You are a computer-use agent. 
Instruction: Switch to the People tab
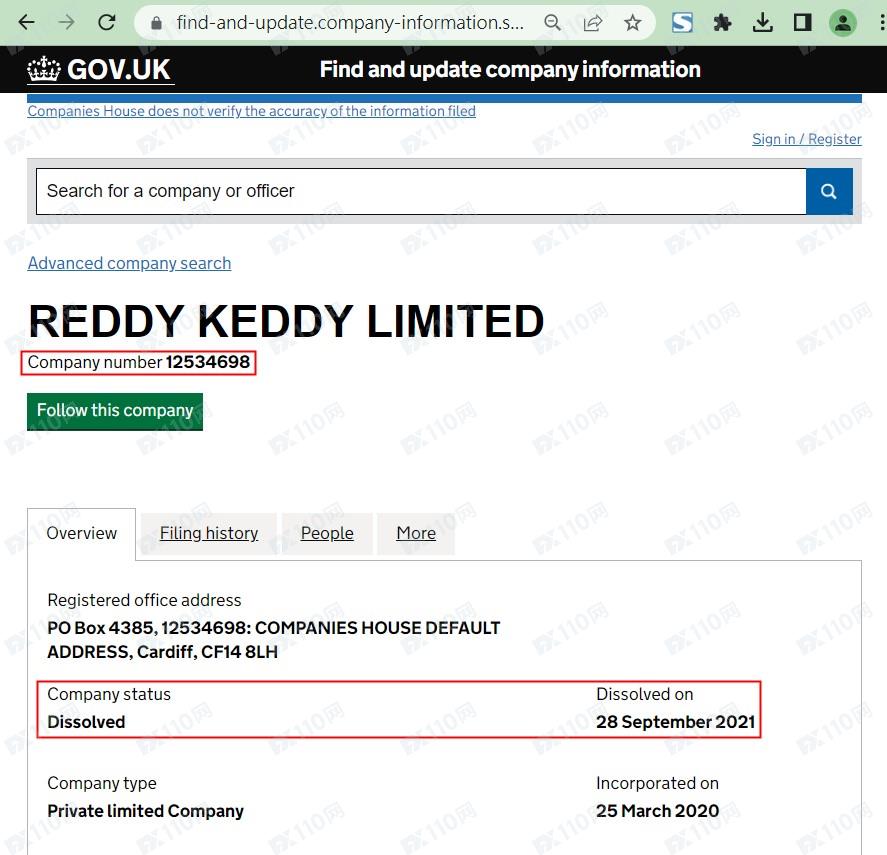pyautogui.click(x=327, y=533)
